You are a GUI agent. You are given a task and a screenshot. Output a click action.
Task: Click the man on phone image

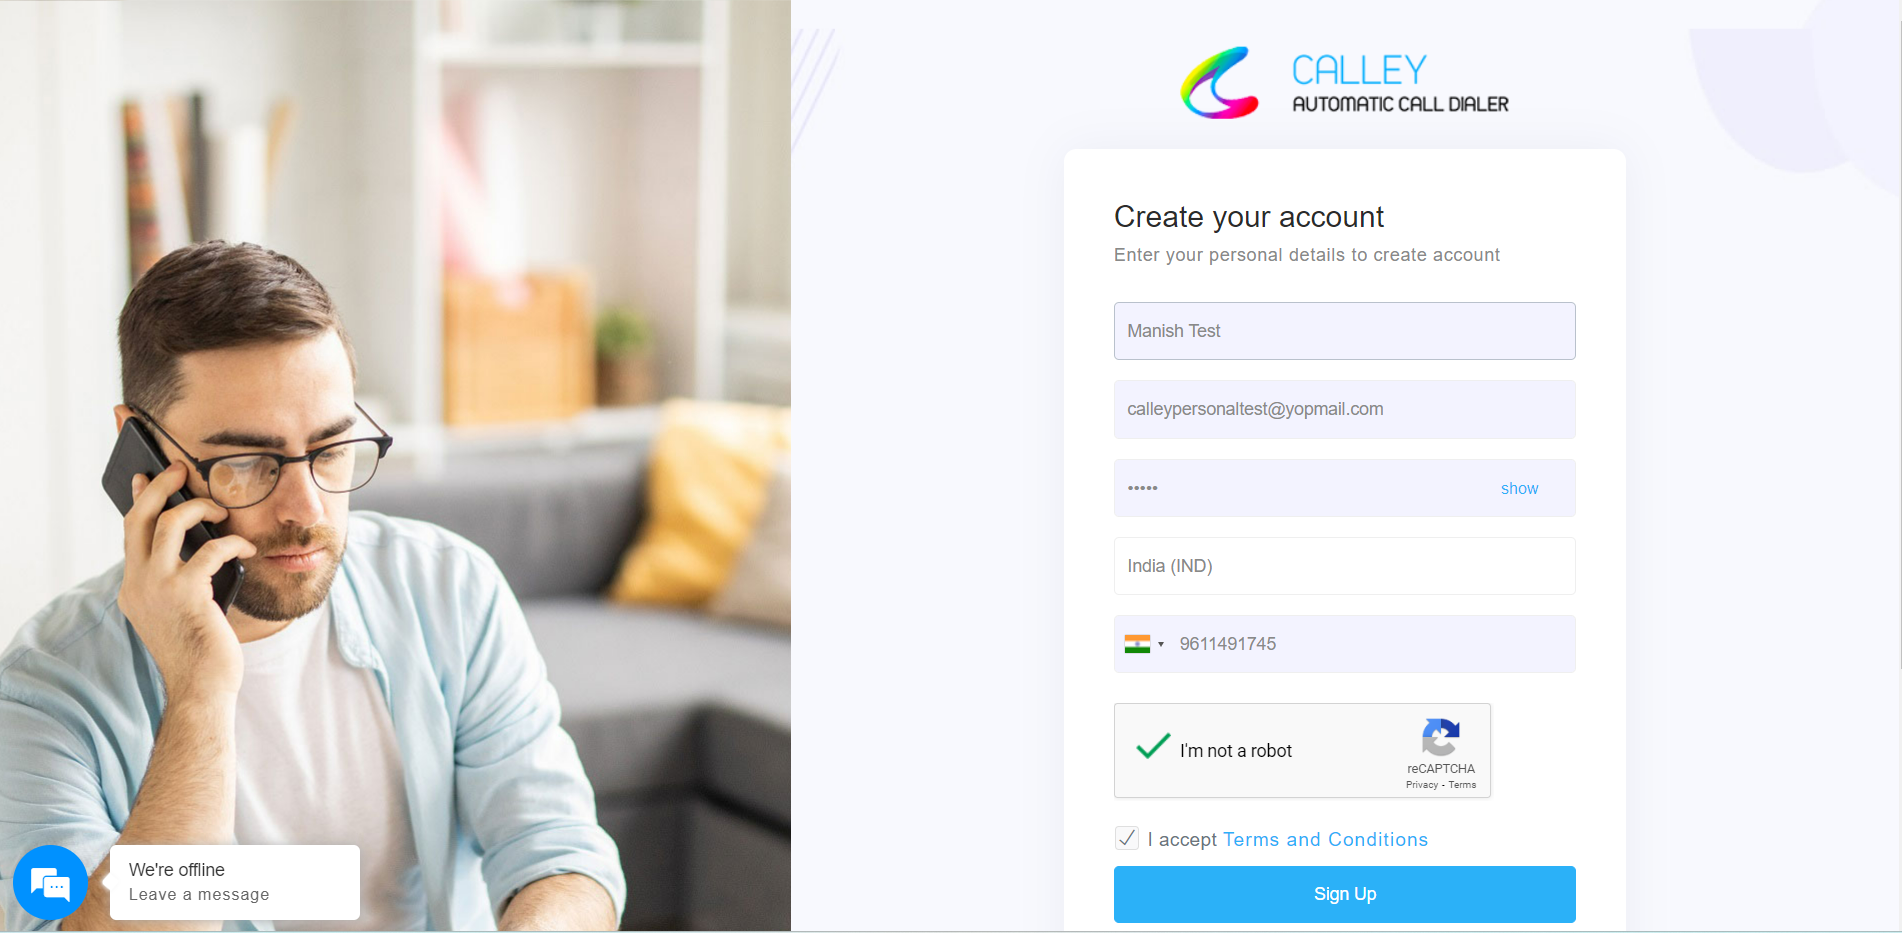click(395, 465)
